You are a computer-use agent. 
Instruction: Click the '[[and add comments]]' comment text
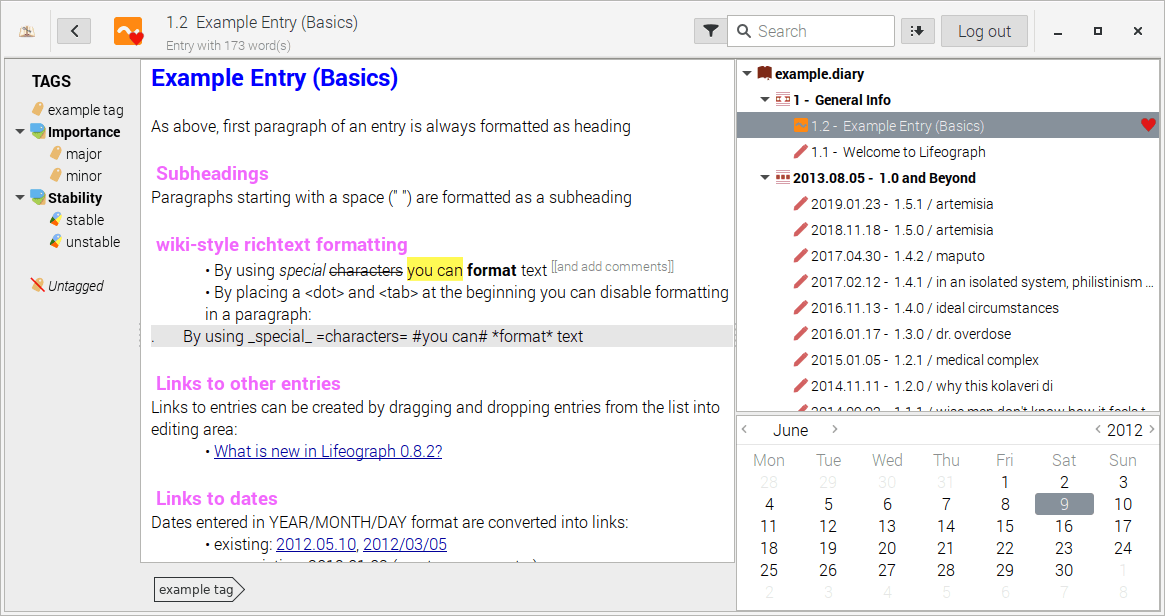[x=612, y=266]
